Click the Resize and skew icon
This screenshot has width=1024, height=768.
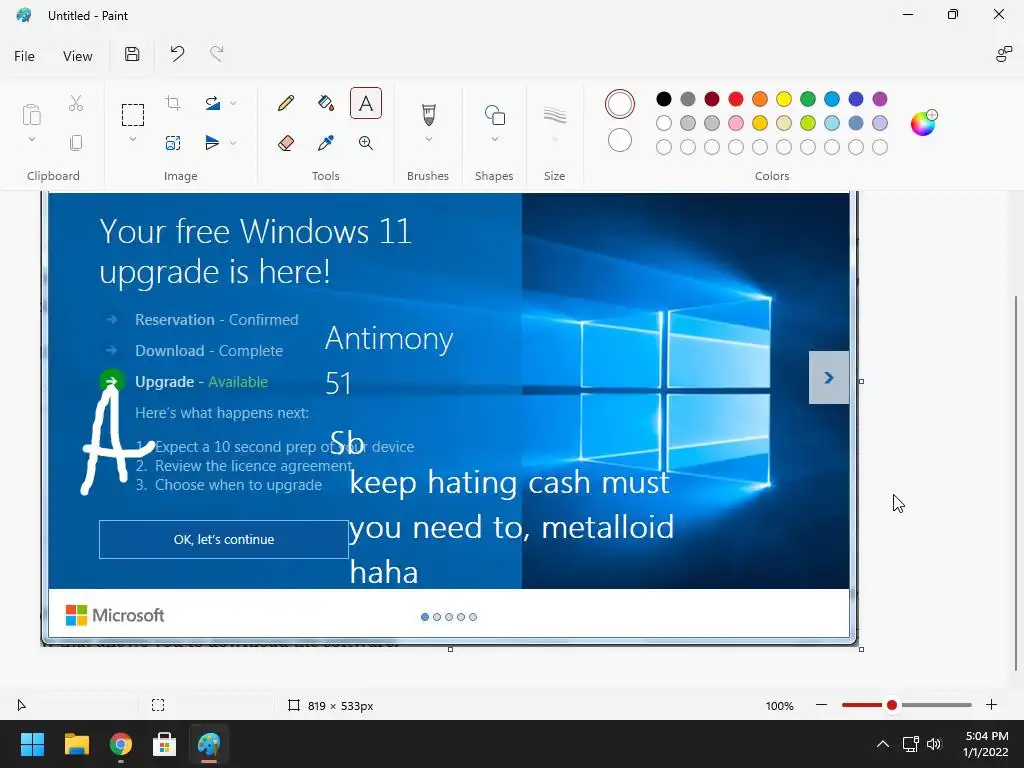(173, 143)
